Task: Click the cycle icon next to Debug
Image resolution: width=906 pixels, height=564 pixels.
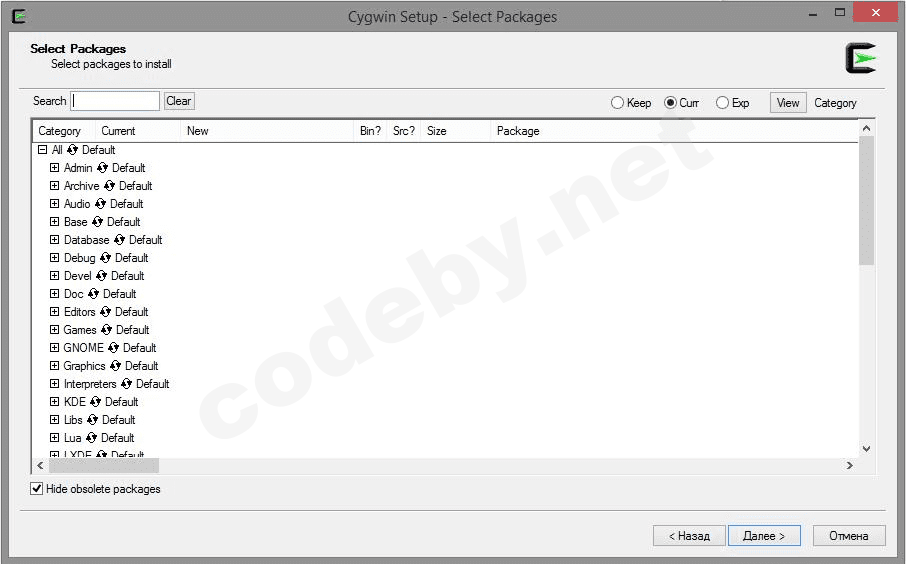Action: tap(105, 257)
